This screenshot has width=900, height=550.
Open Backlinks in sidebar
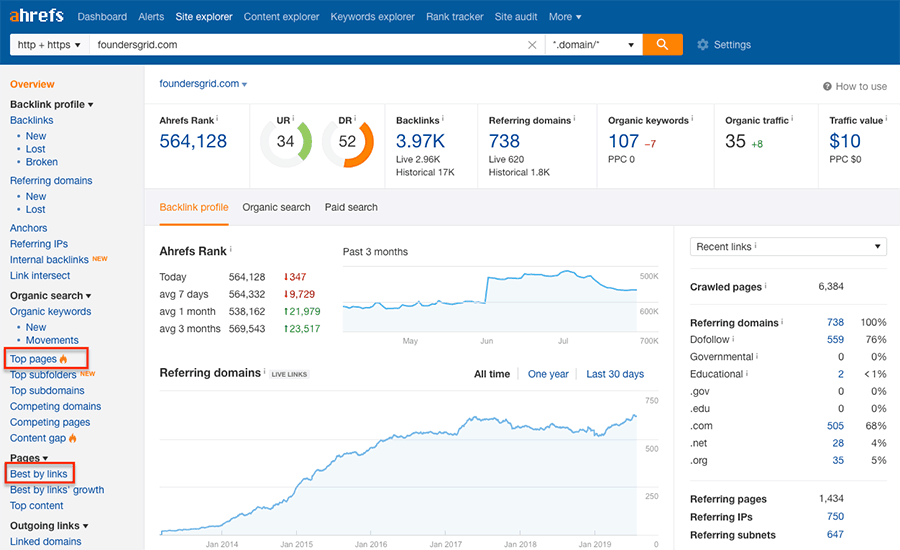click(32, 120)
